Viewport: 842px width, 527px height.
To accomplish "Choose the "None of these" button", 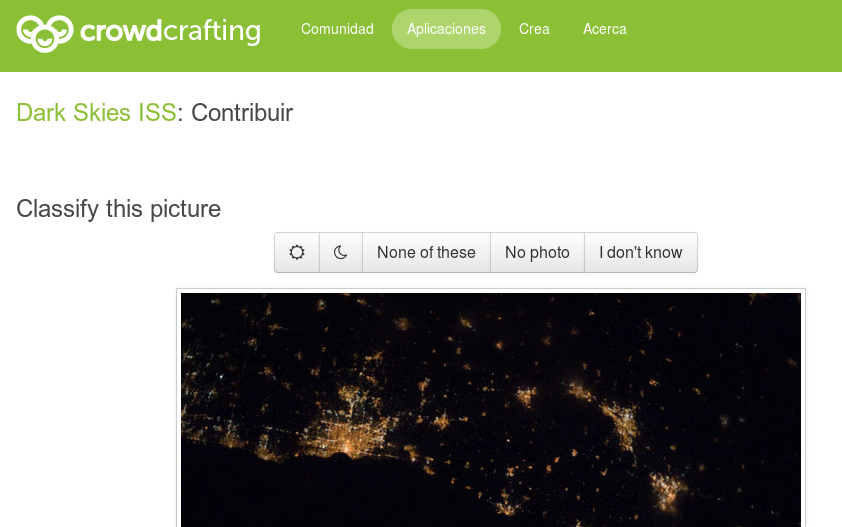I will (426, 252).
